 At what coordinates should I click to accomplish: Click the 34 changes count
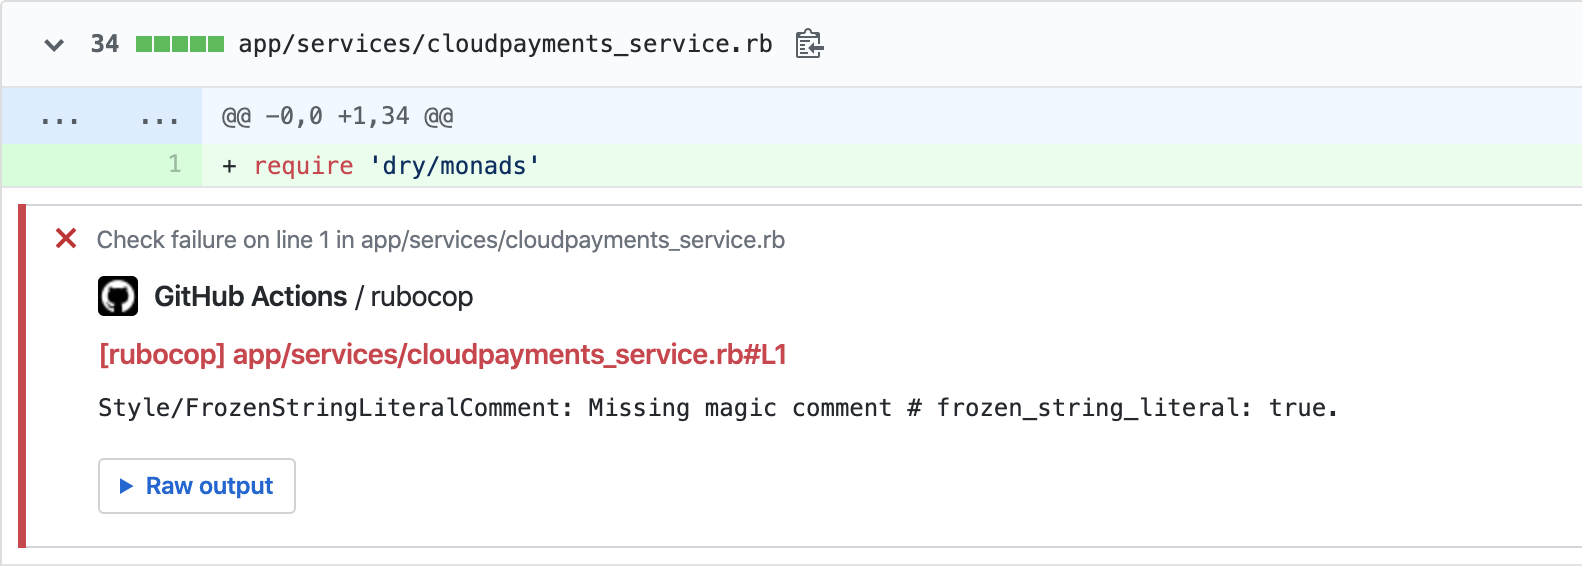tap(105, 44)
